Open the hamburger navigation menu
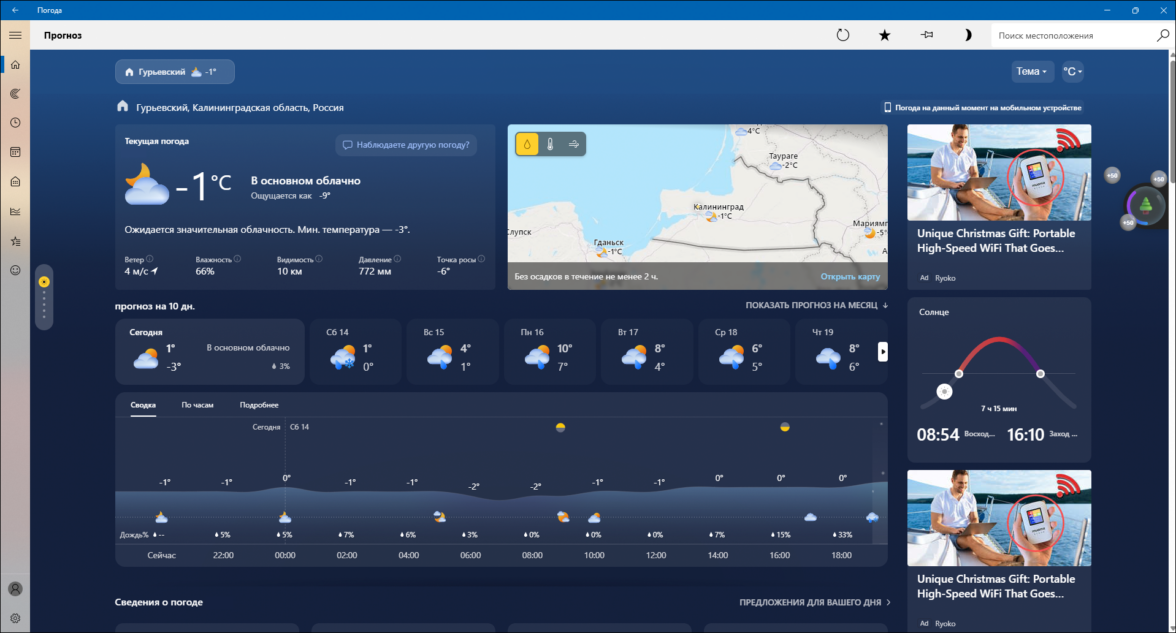The height and width of the screenshot is (633, 1176). (15, 35)
